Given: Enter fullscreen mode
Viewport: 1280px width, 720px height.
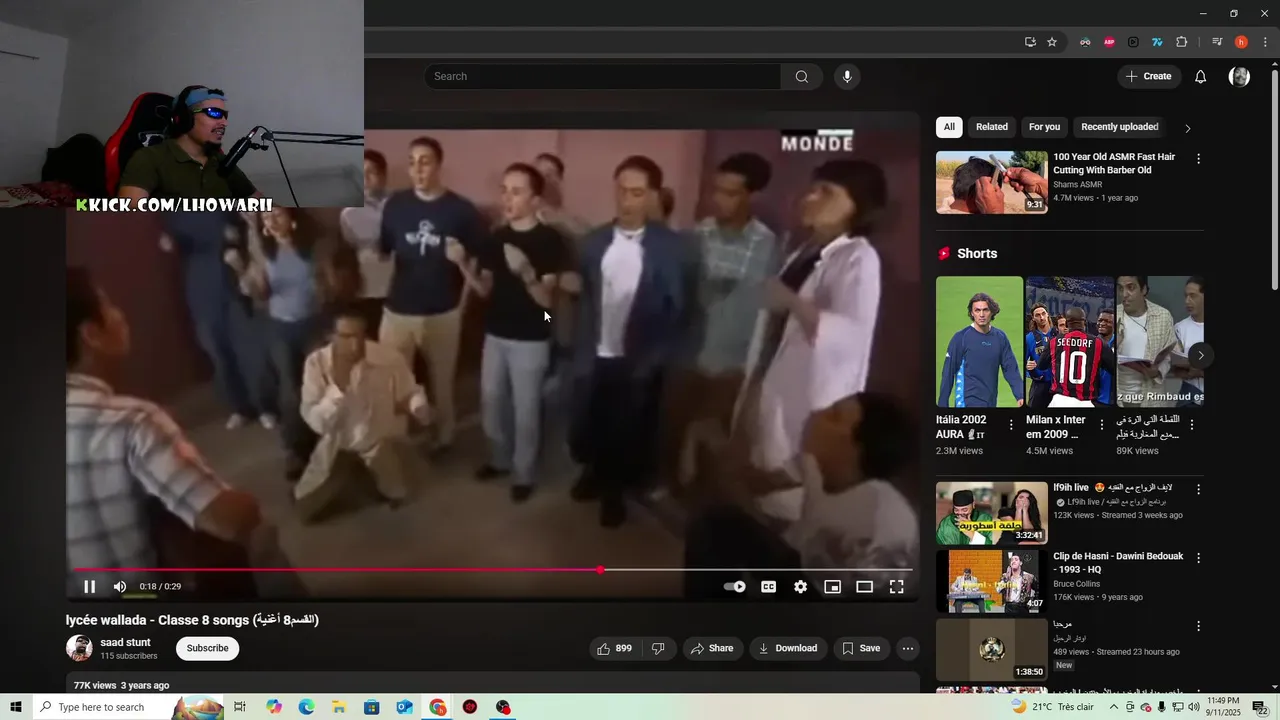Looking at the screenshot, I should coord(896,587).
